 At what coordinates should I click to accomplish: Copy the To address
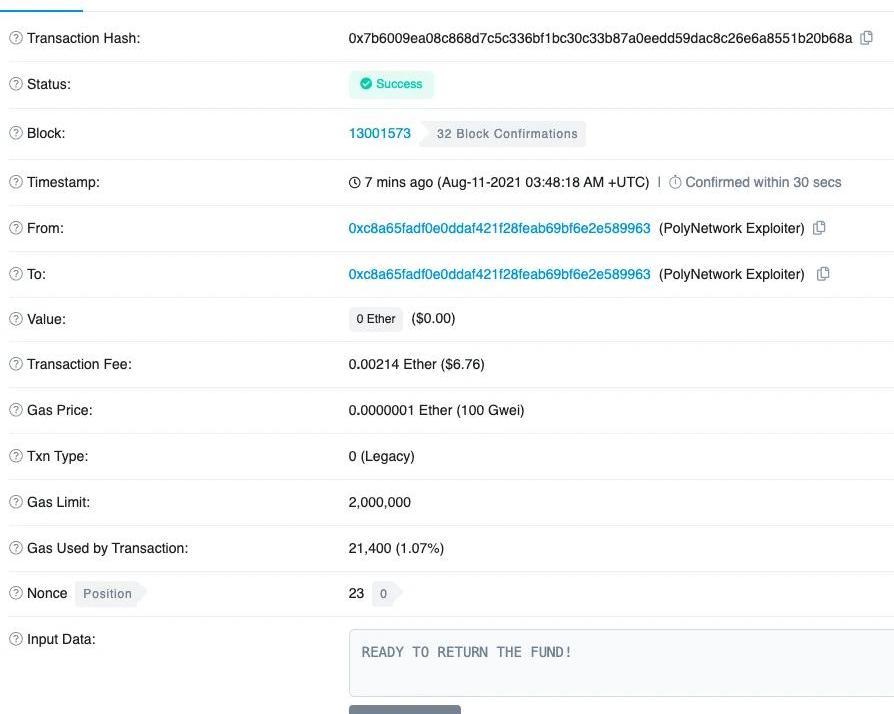coord(823,274)
